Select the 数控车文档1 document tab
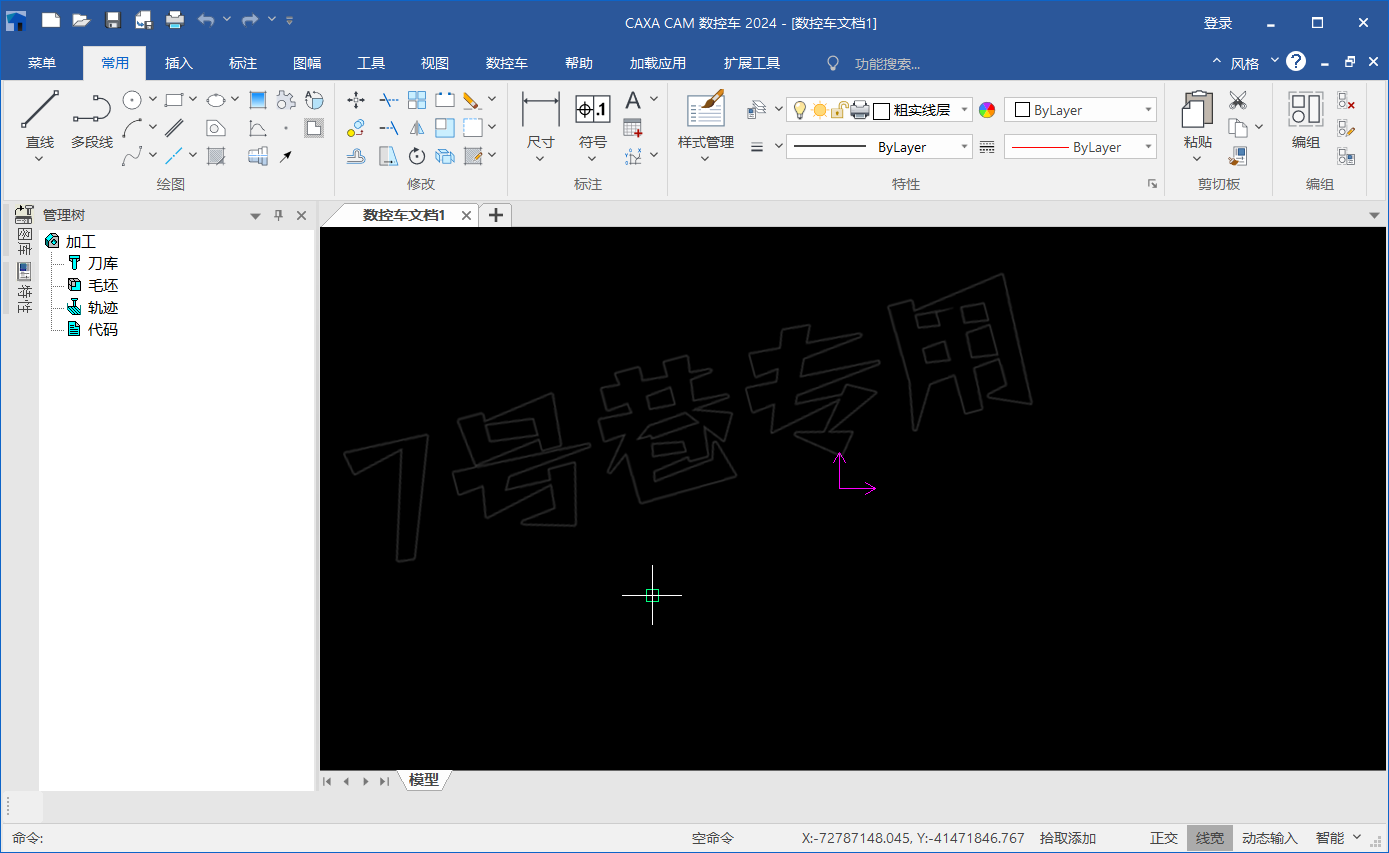 pyautogui.click(x=404, y=215)
